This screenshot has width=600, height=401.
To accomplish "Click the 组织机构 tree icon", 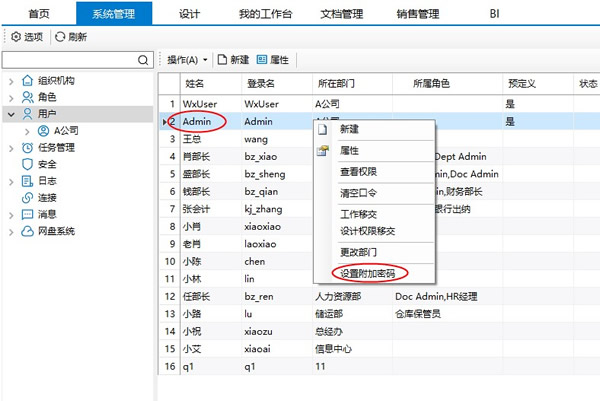I will pos(27,81).
